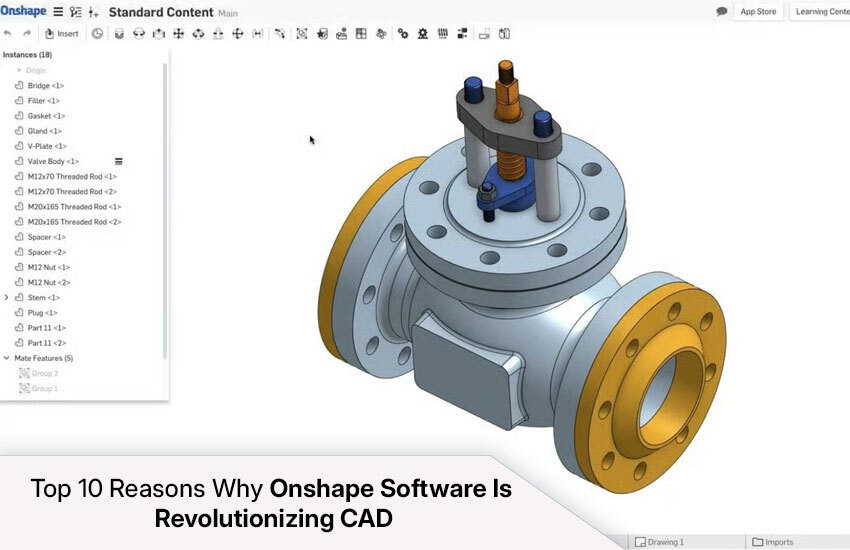Image resolution: width=850 pixels, height=550 pixels.
Task: Expand the Stem <1> instance
Action: click(7, 297)
